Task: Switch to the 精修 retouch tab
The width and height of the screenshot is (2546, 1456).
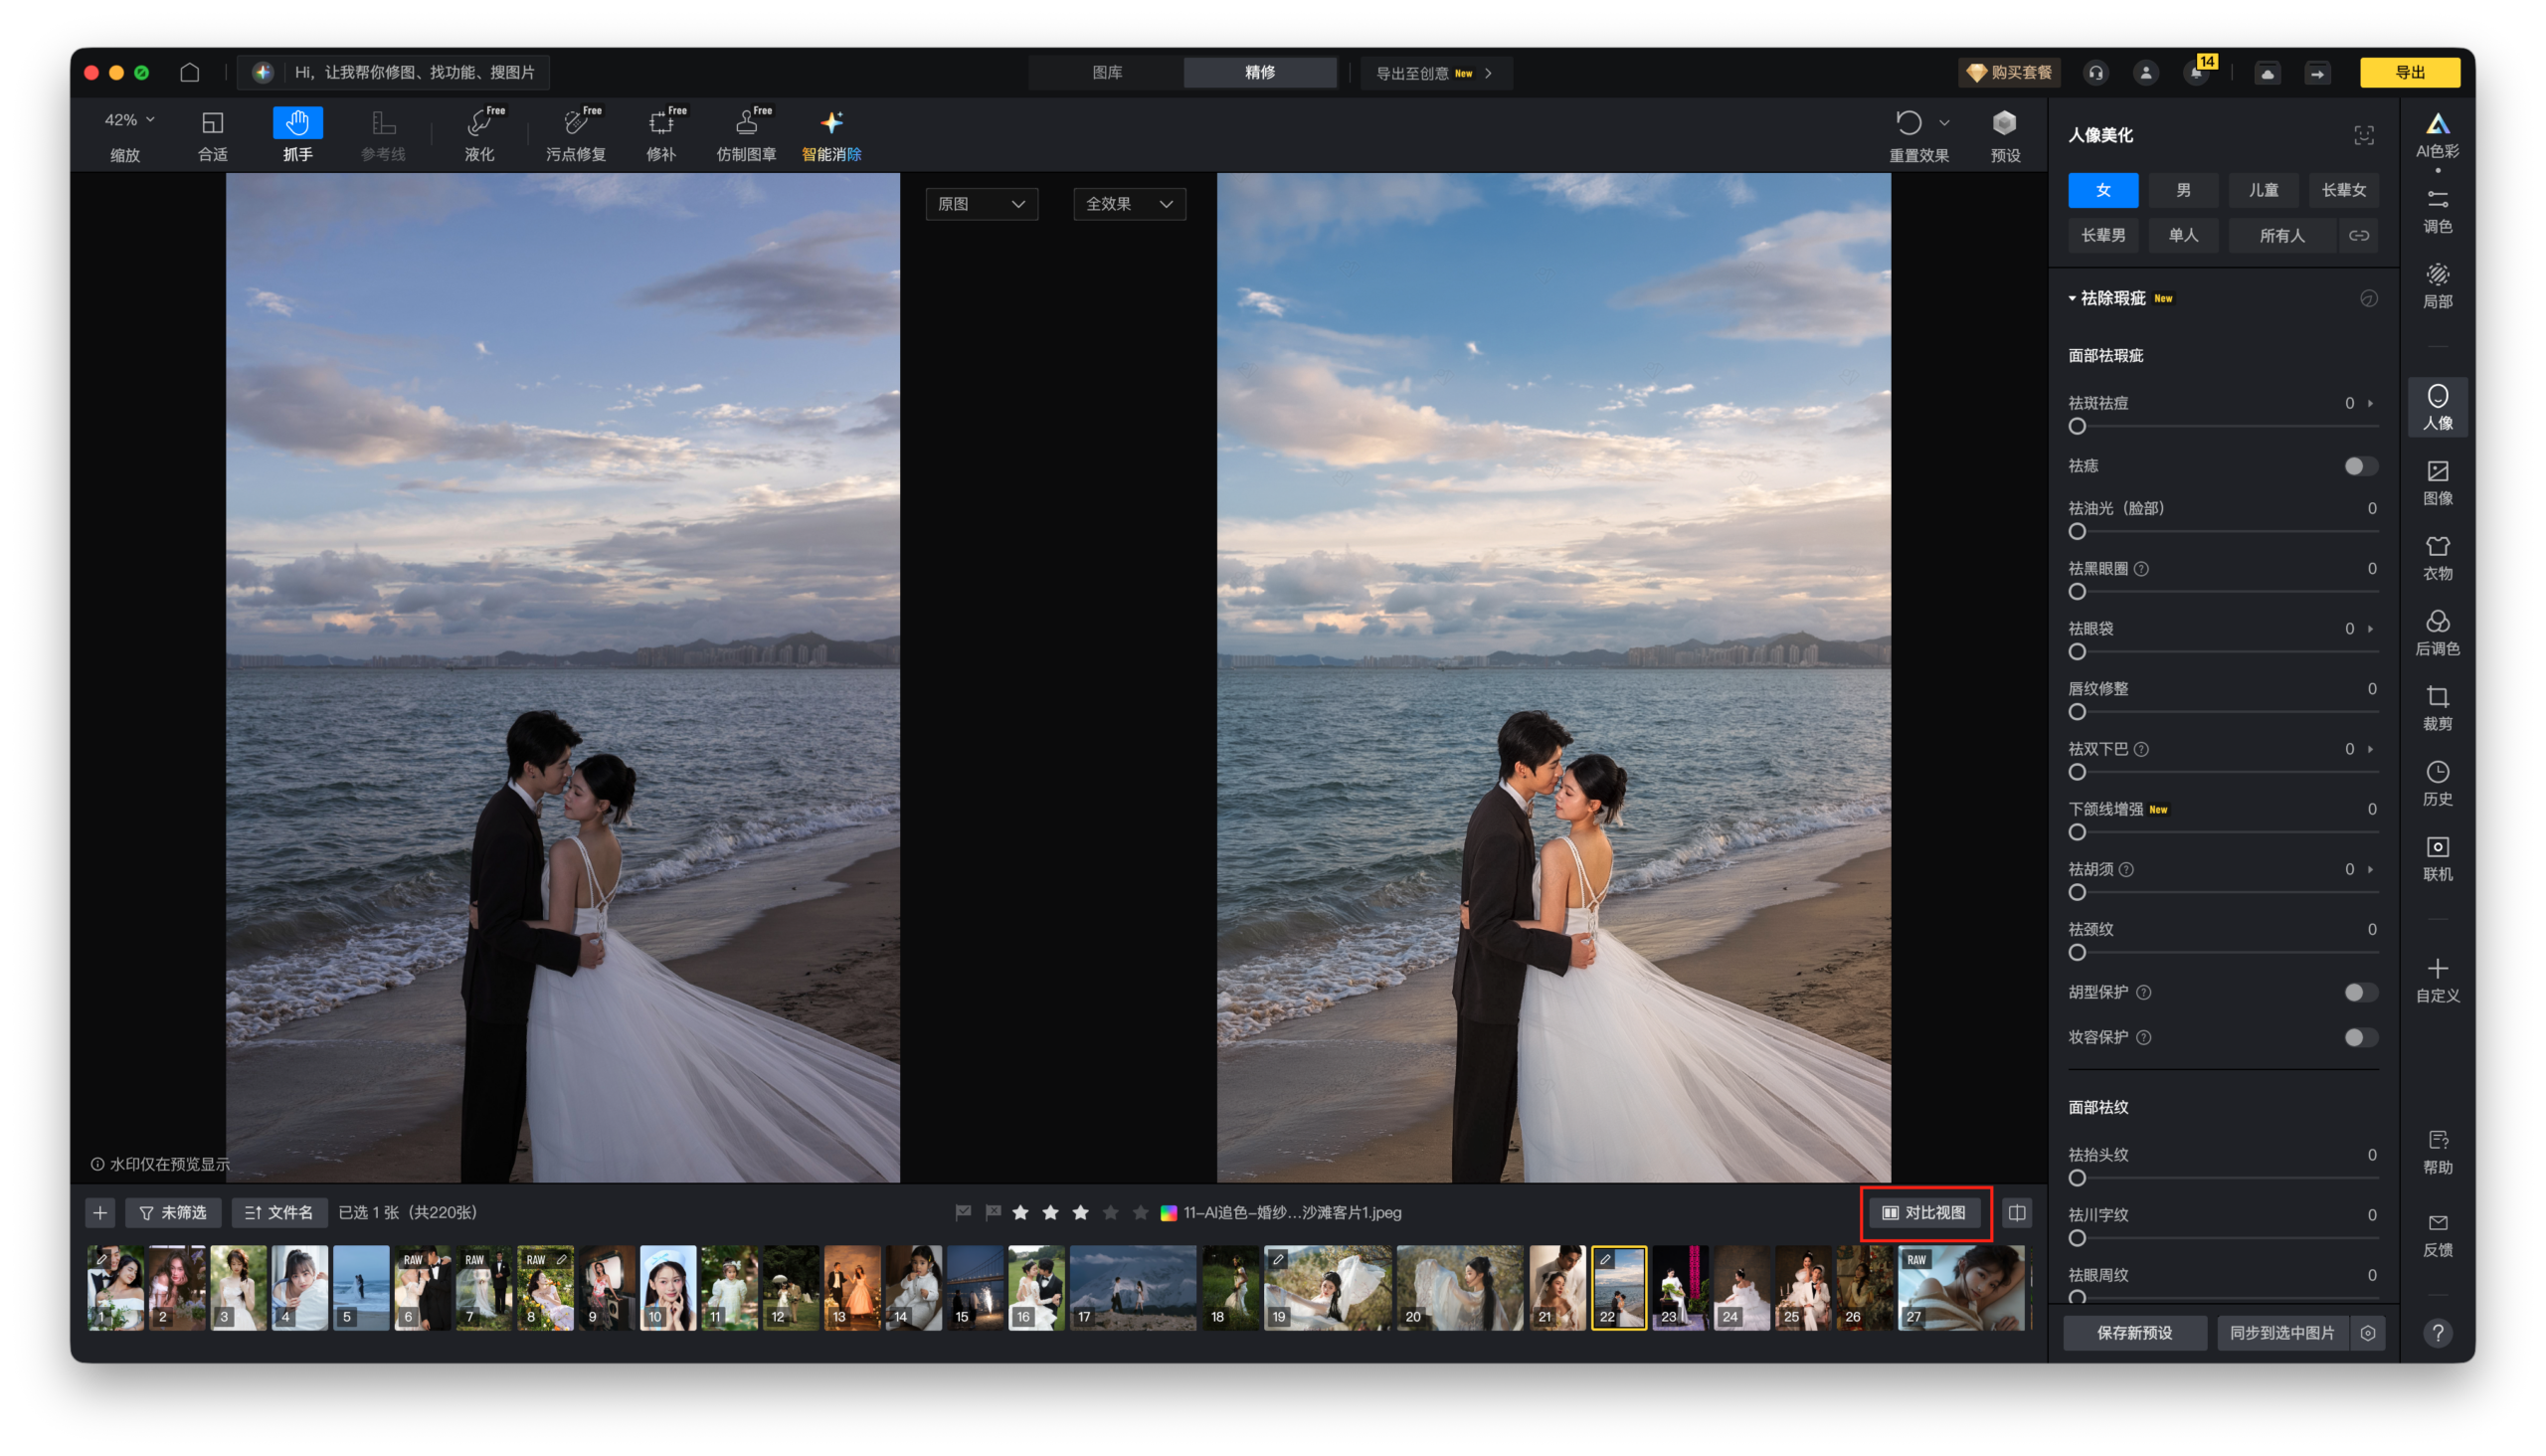Action: click(1260, 73)
